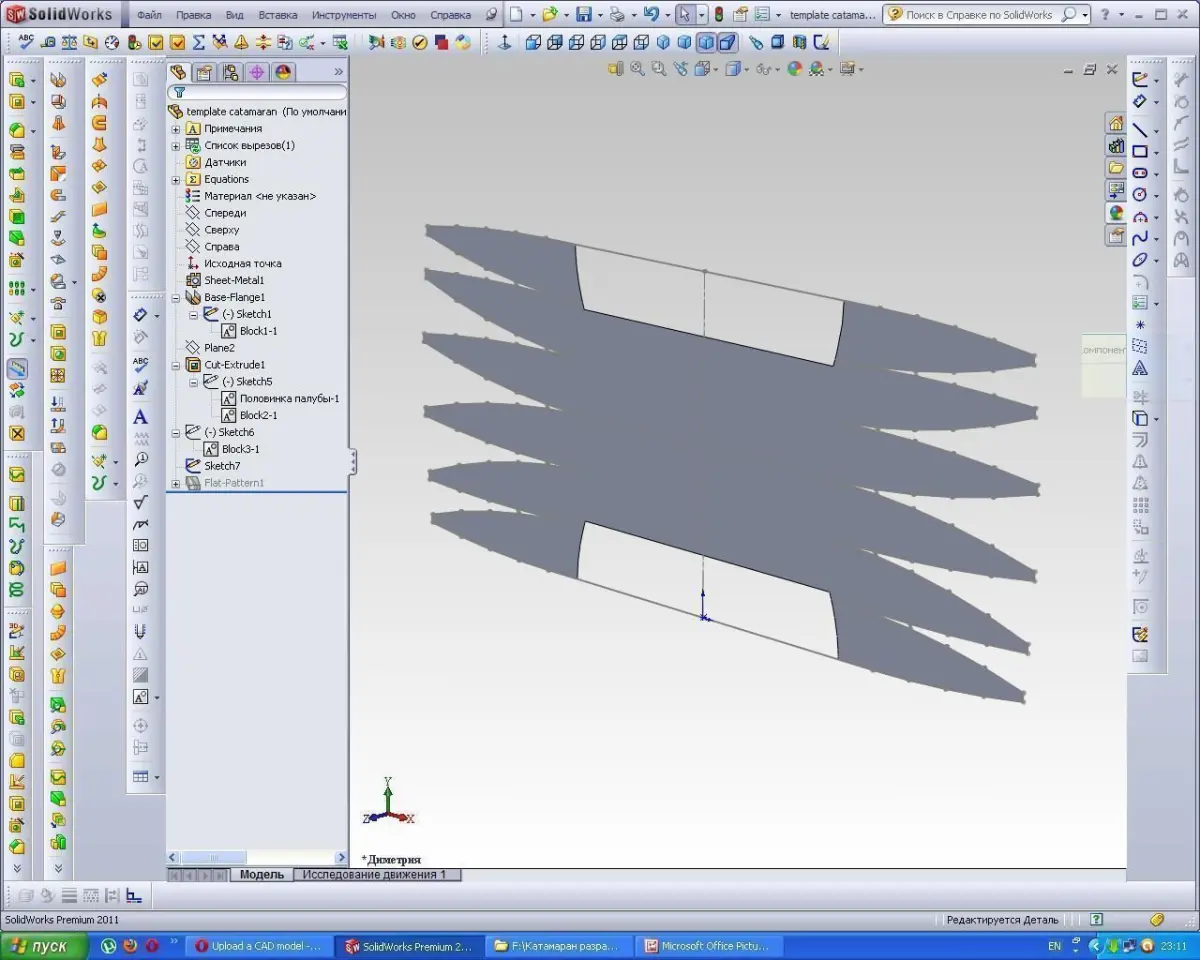The image size is (1200, 960).
Task: Click the Save diskette icon
Action: (x=583, y=14)
